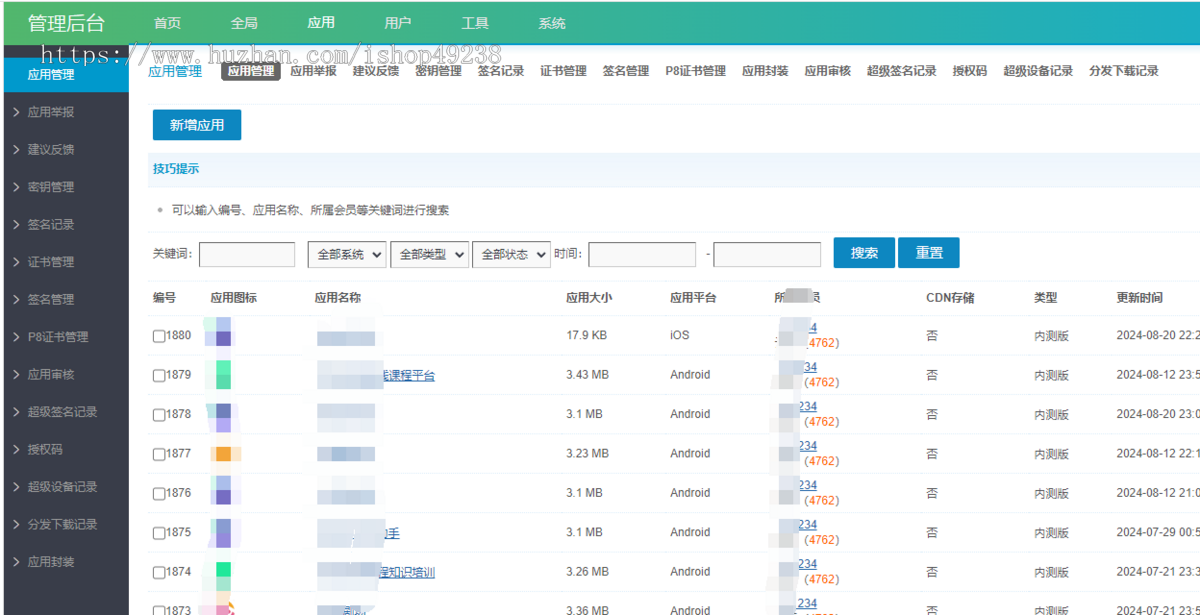1200x615 pixels.
Task: Focus the 关键词 input field
Action: 247,254
